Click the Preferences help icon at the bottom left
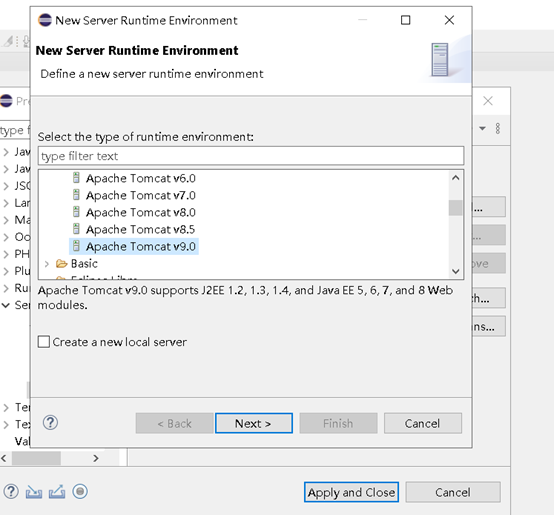 pyautogui.click(x=11, y=491)
